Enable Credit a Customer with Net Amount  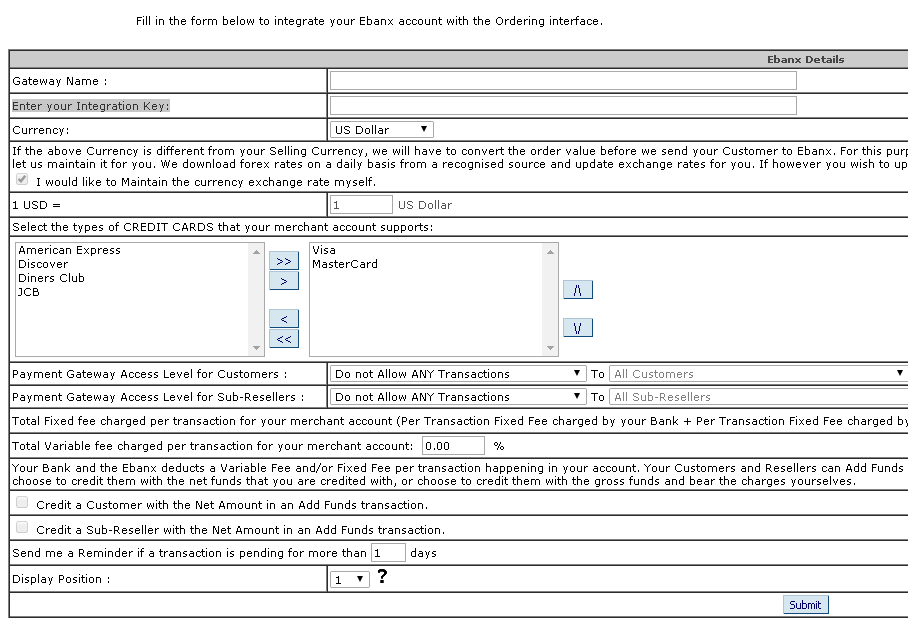(x=22, y=504)
